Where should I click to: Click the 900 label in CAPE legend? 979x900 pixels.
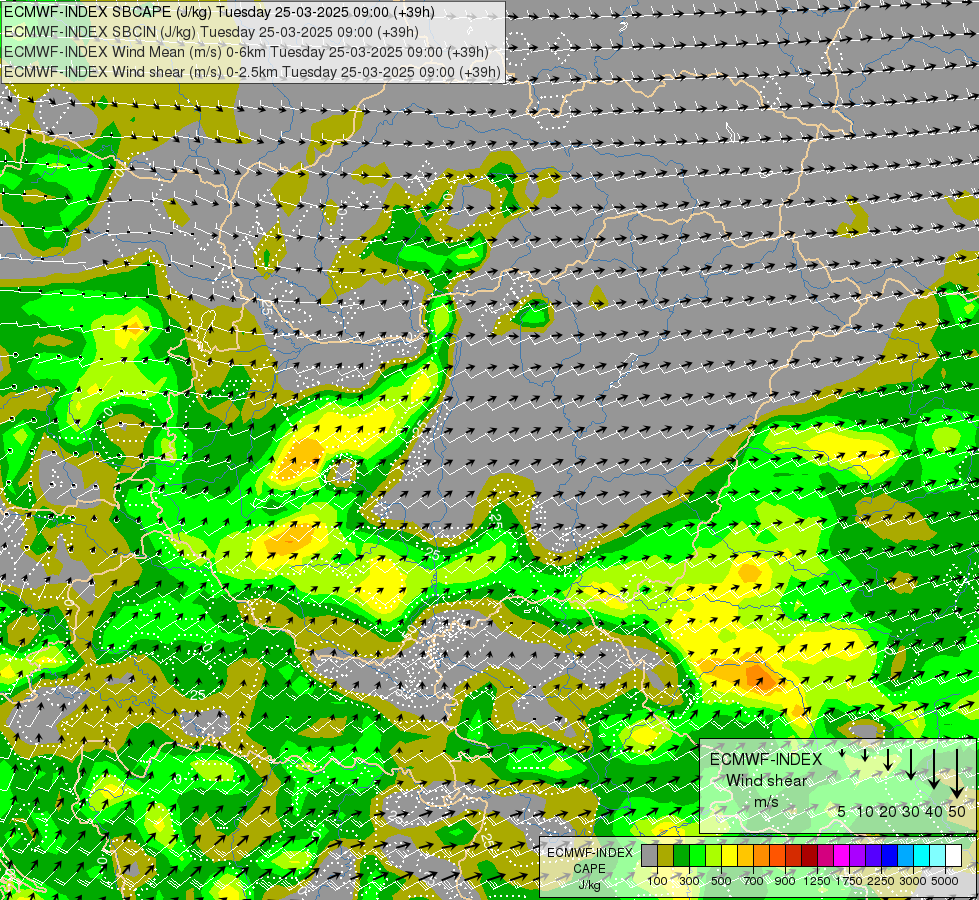click(785, 881)
